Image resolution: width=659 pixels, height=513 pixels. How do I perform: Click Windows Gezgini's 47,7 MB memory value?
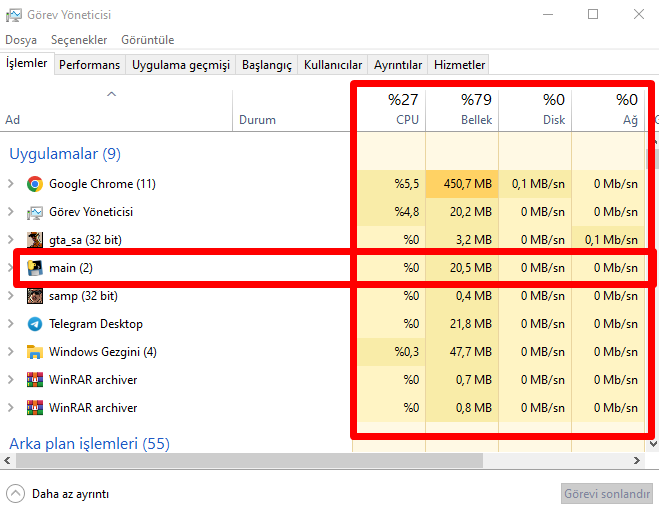coord(470,352)
